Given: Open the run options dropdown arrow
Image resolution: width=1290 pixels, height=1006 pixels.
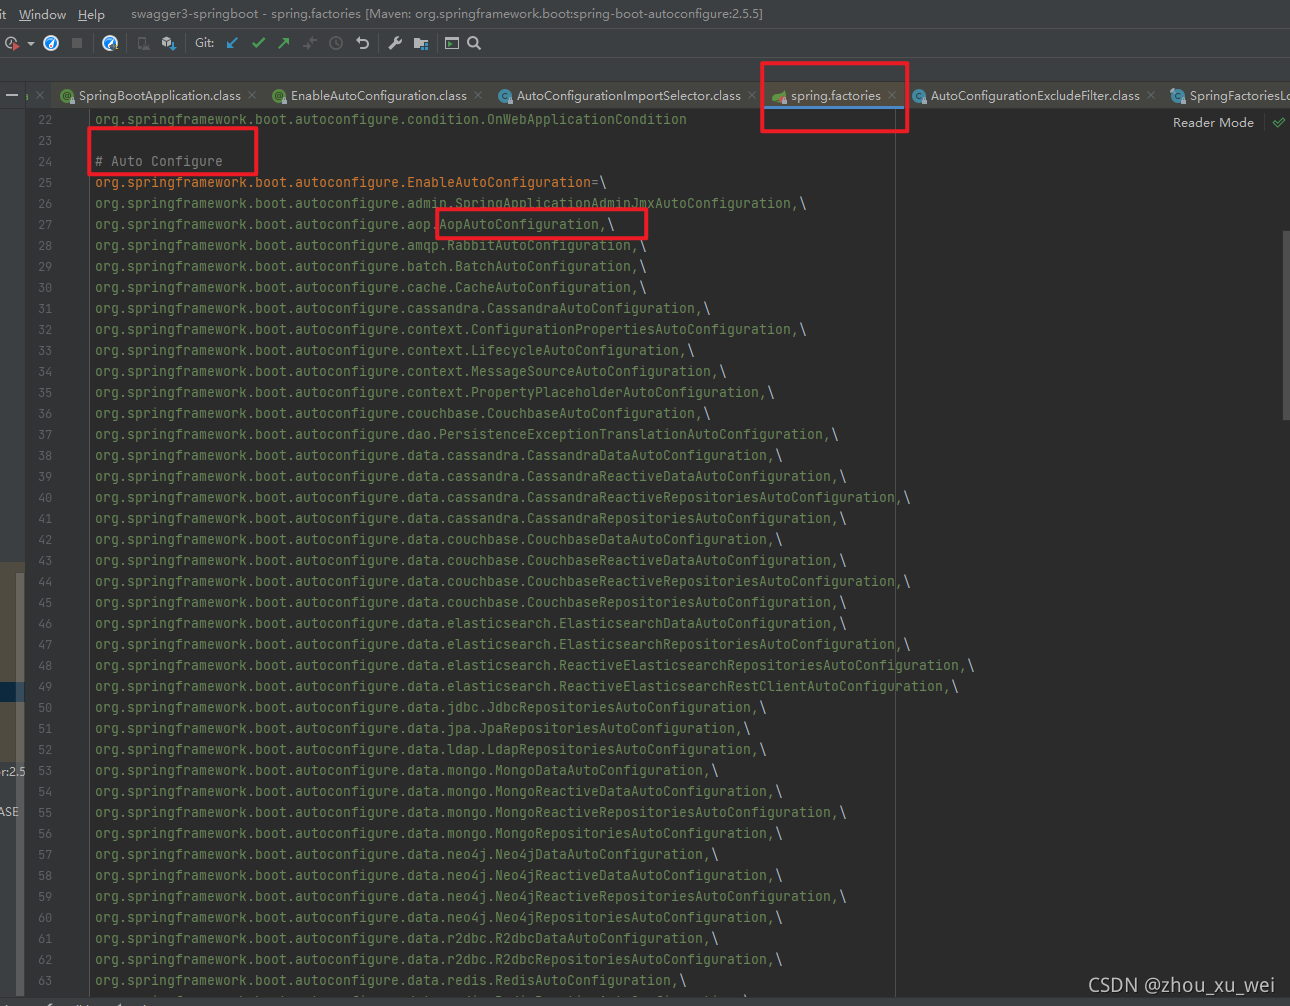Looking at the screenshot, I should pyautogui.click(x=31, y=44).
